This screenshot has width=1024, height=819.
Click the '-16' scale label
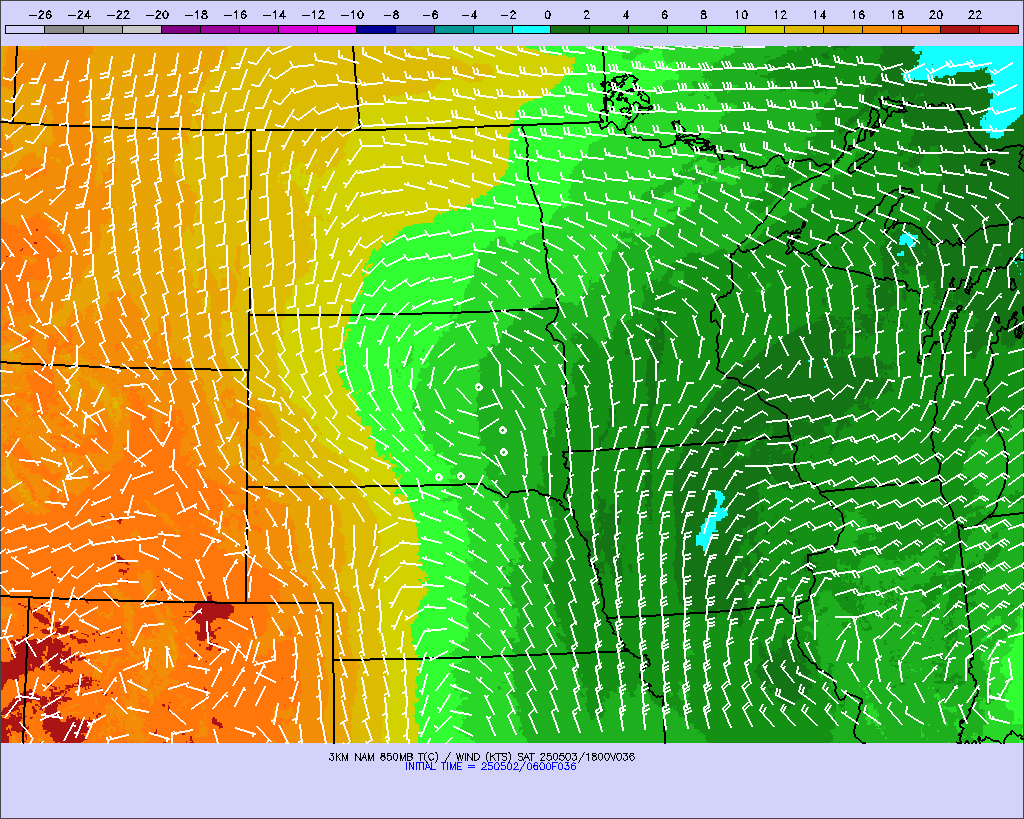point(236,14)
